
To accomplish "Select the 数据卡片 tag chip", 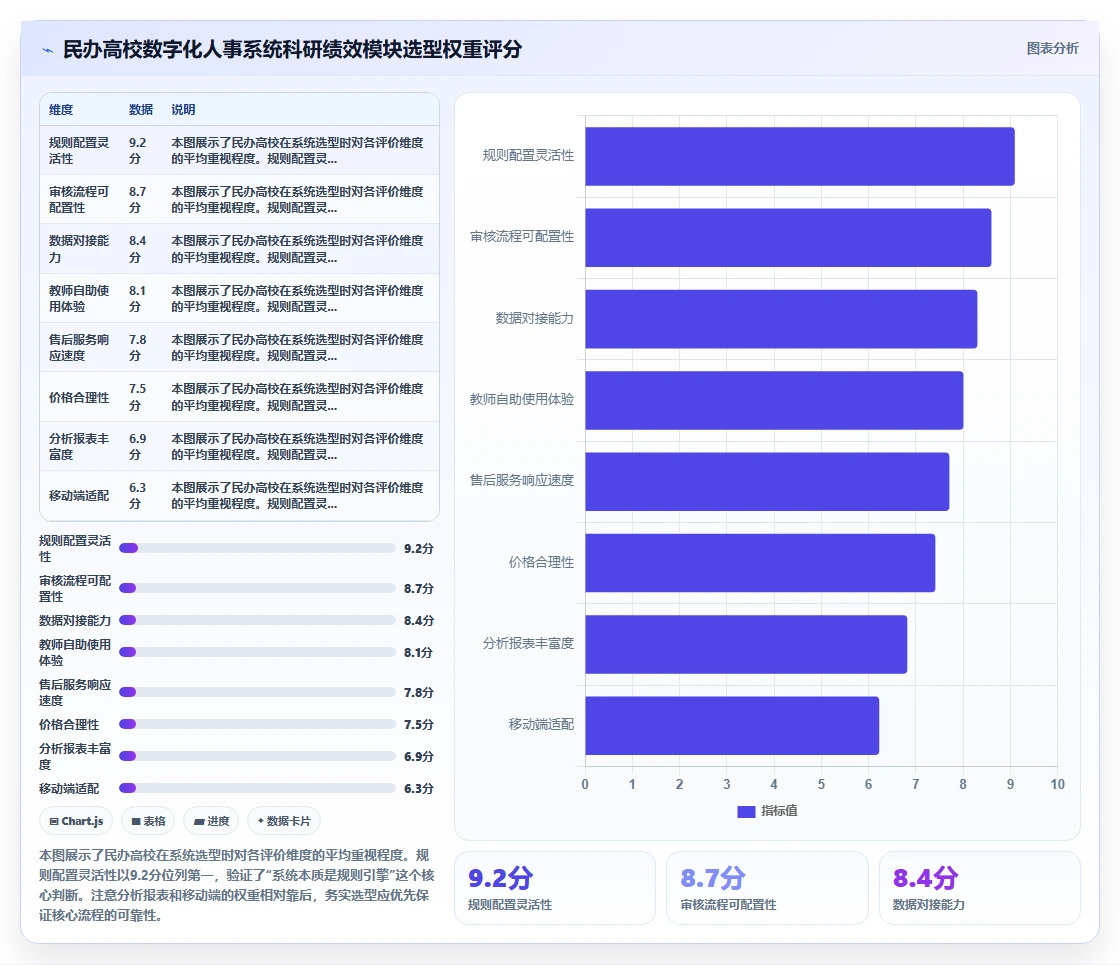I will coord(284,821).
